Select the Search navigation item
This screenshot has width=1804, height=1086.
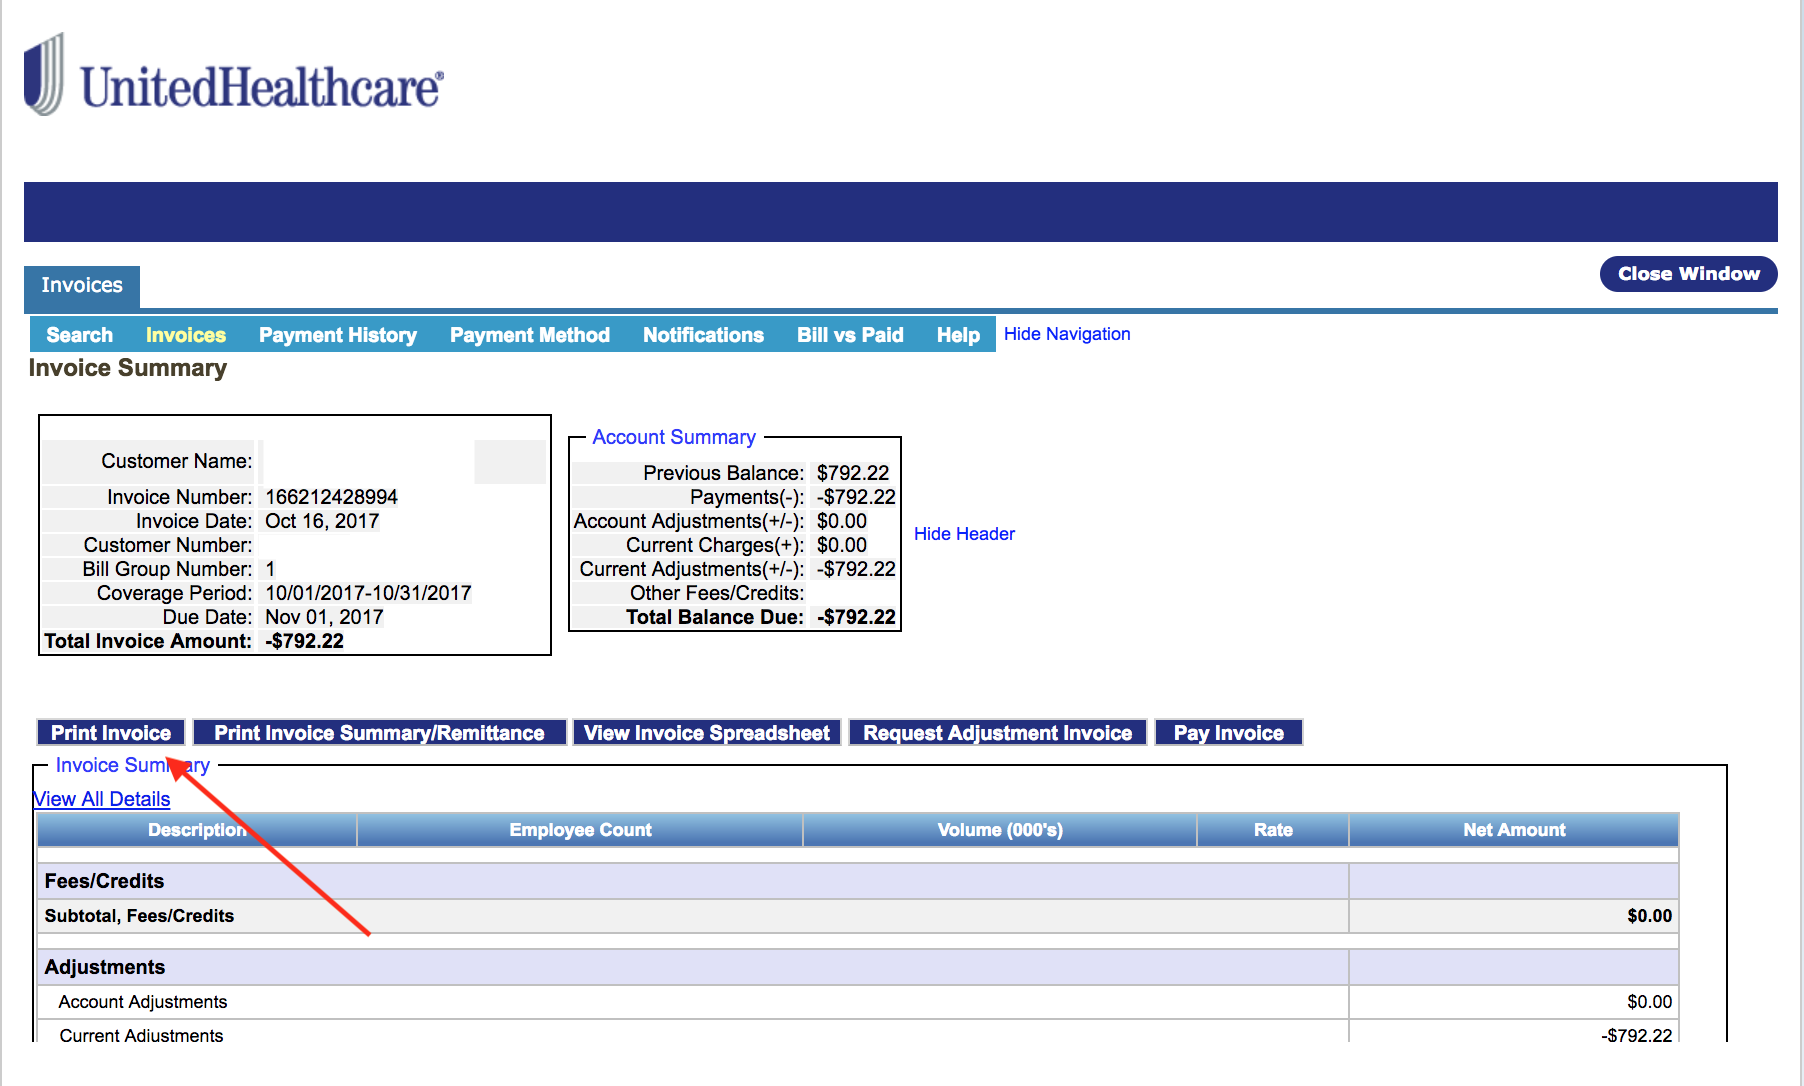79,334
